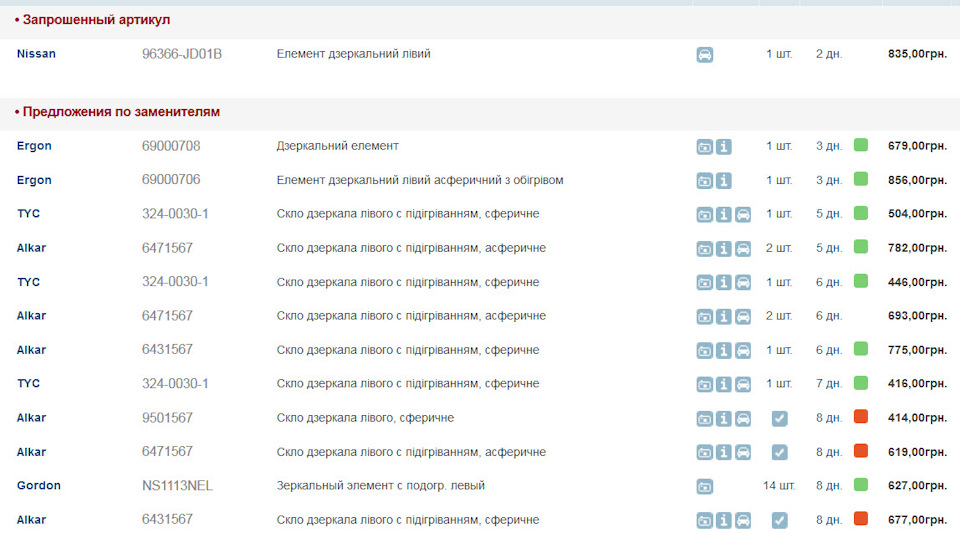This screenshot has width=960, height=533.
Task: View photo icon in Alkar 775,00 row
Action: click(x=705, y=351)
